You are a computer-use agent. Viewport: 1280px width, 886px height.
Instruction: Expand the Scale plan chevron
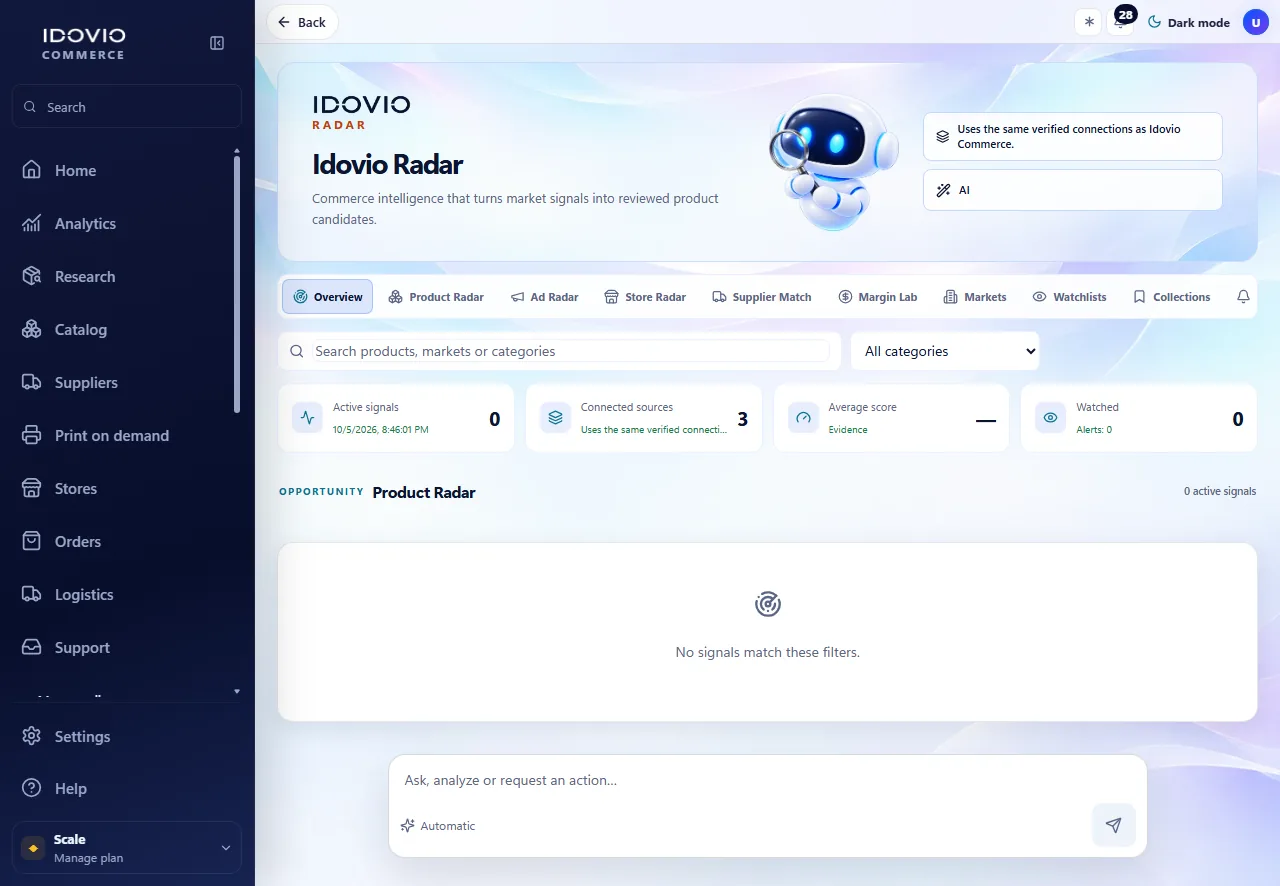[225, 848]
